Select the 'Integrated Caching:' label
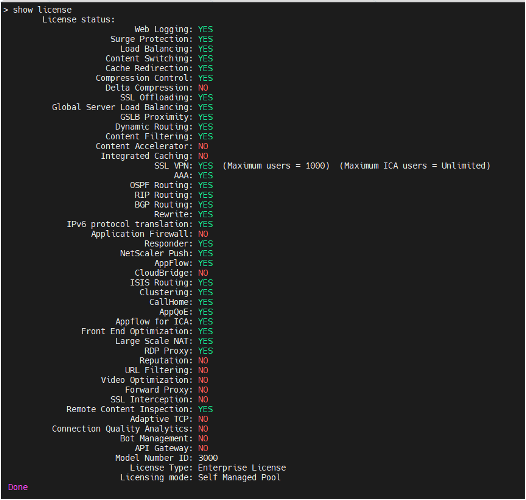Image resolution: width=526 pixels, height=500 pixels. (147, 156)
